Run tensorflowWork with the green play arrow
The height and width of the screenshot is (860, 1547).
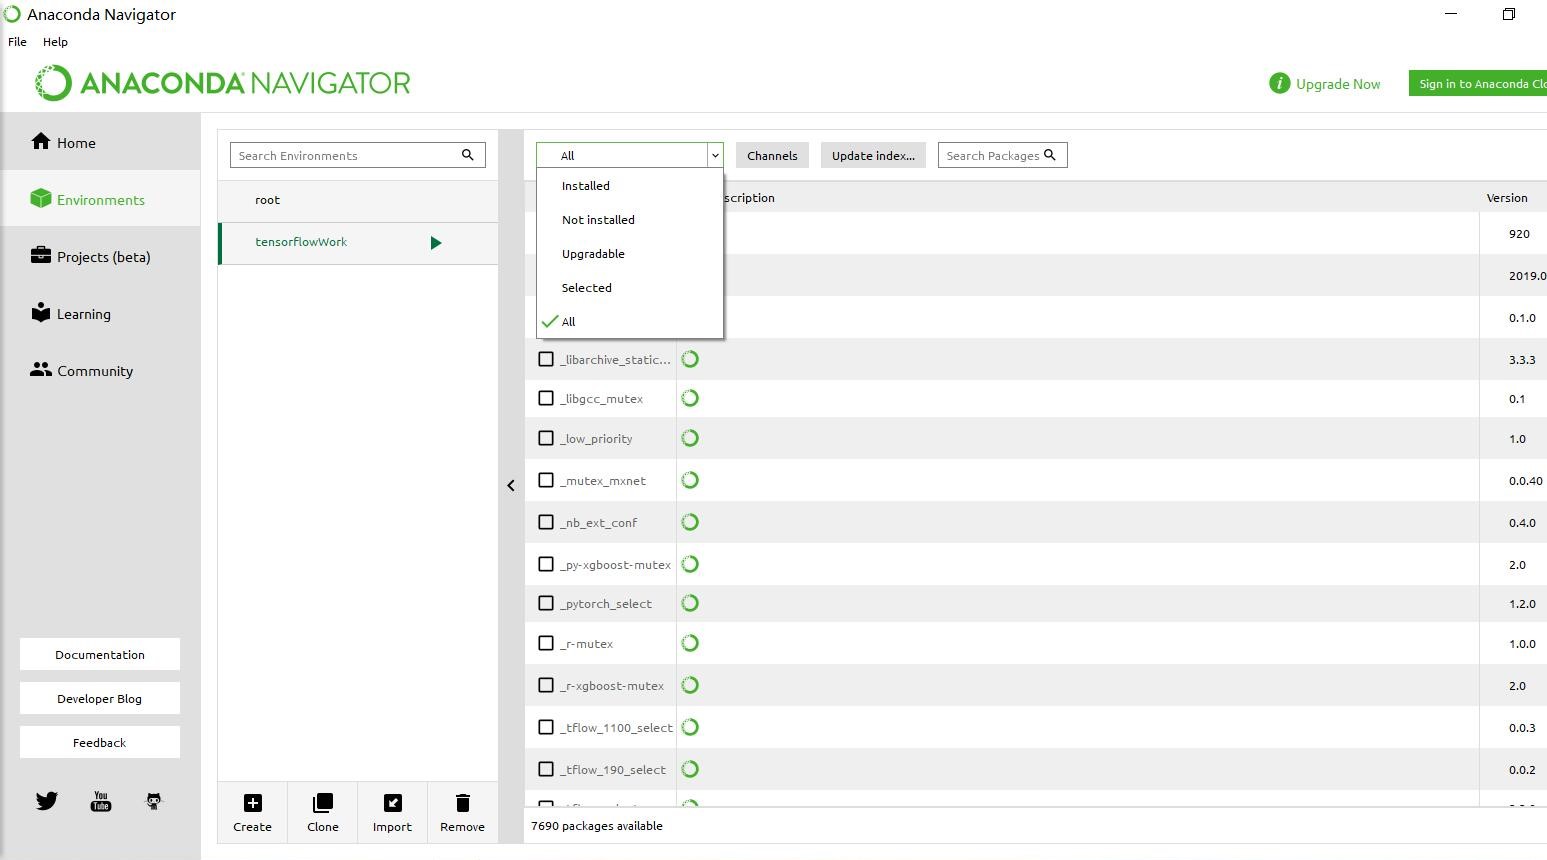pyautogui.click(x=436, y=243)
